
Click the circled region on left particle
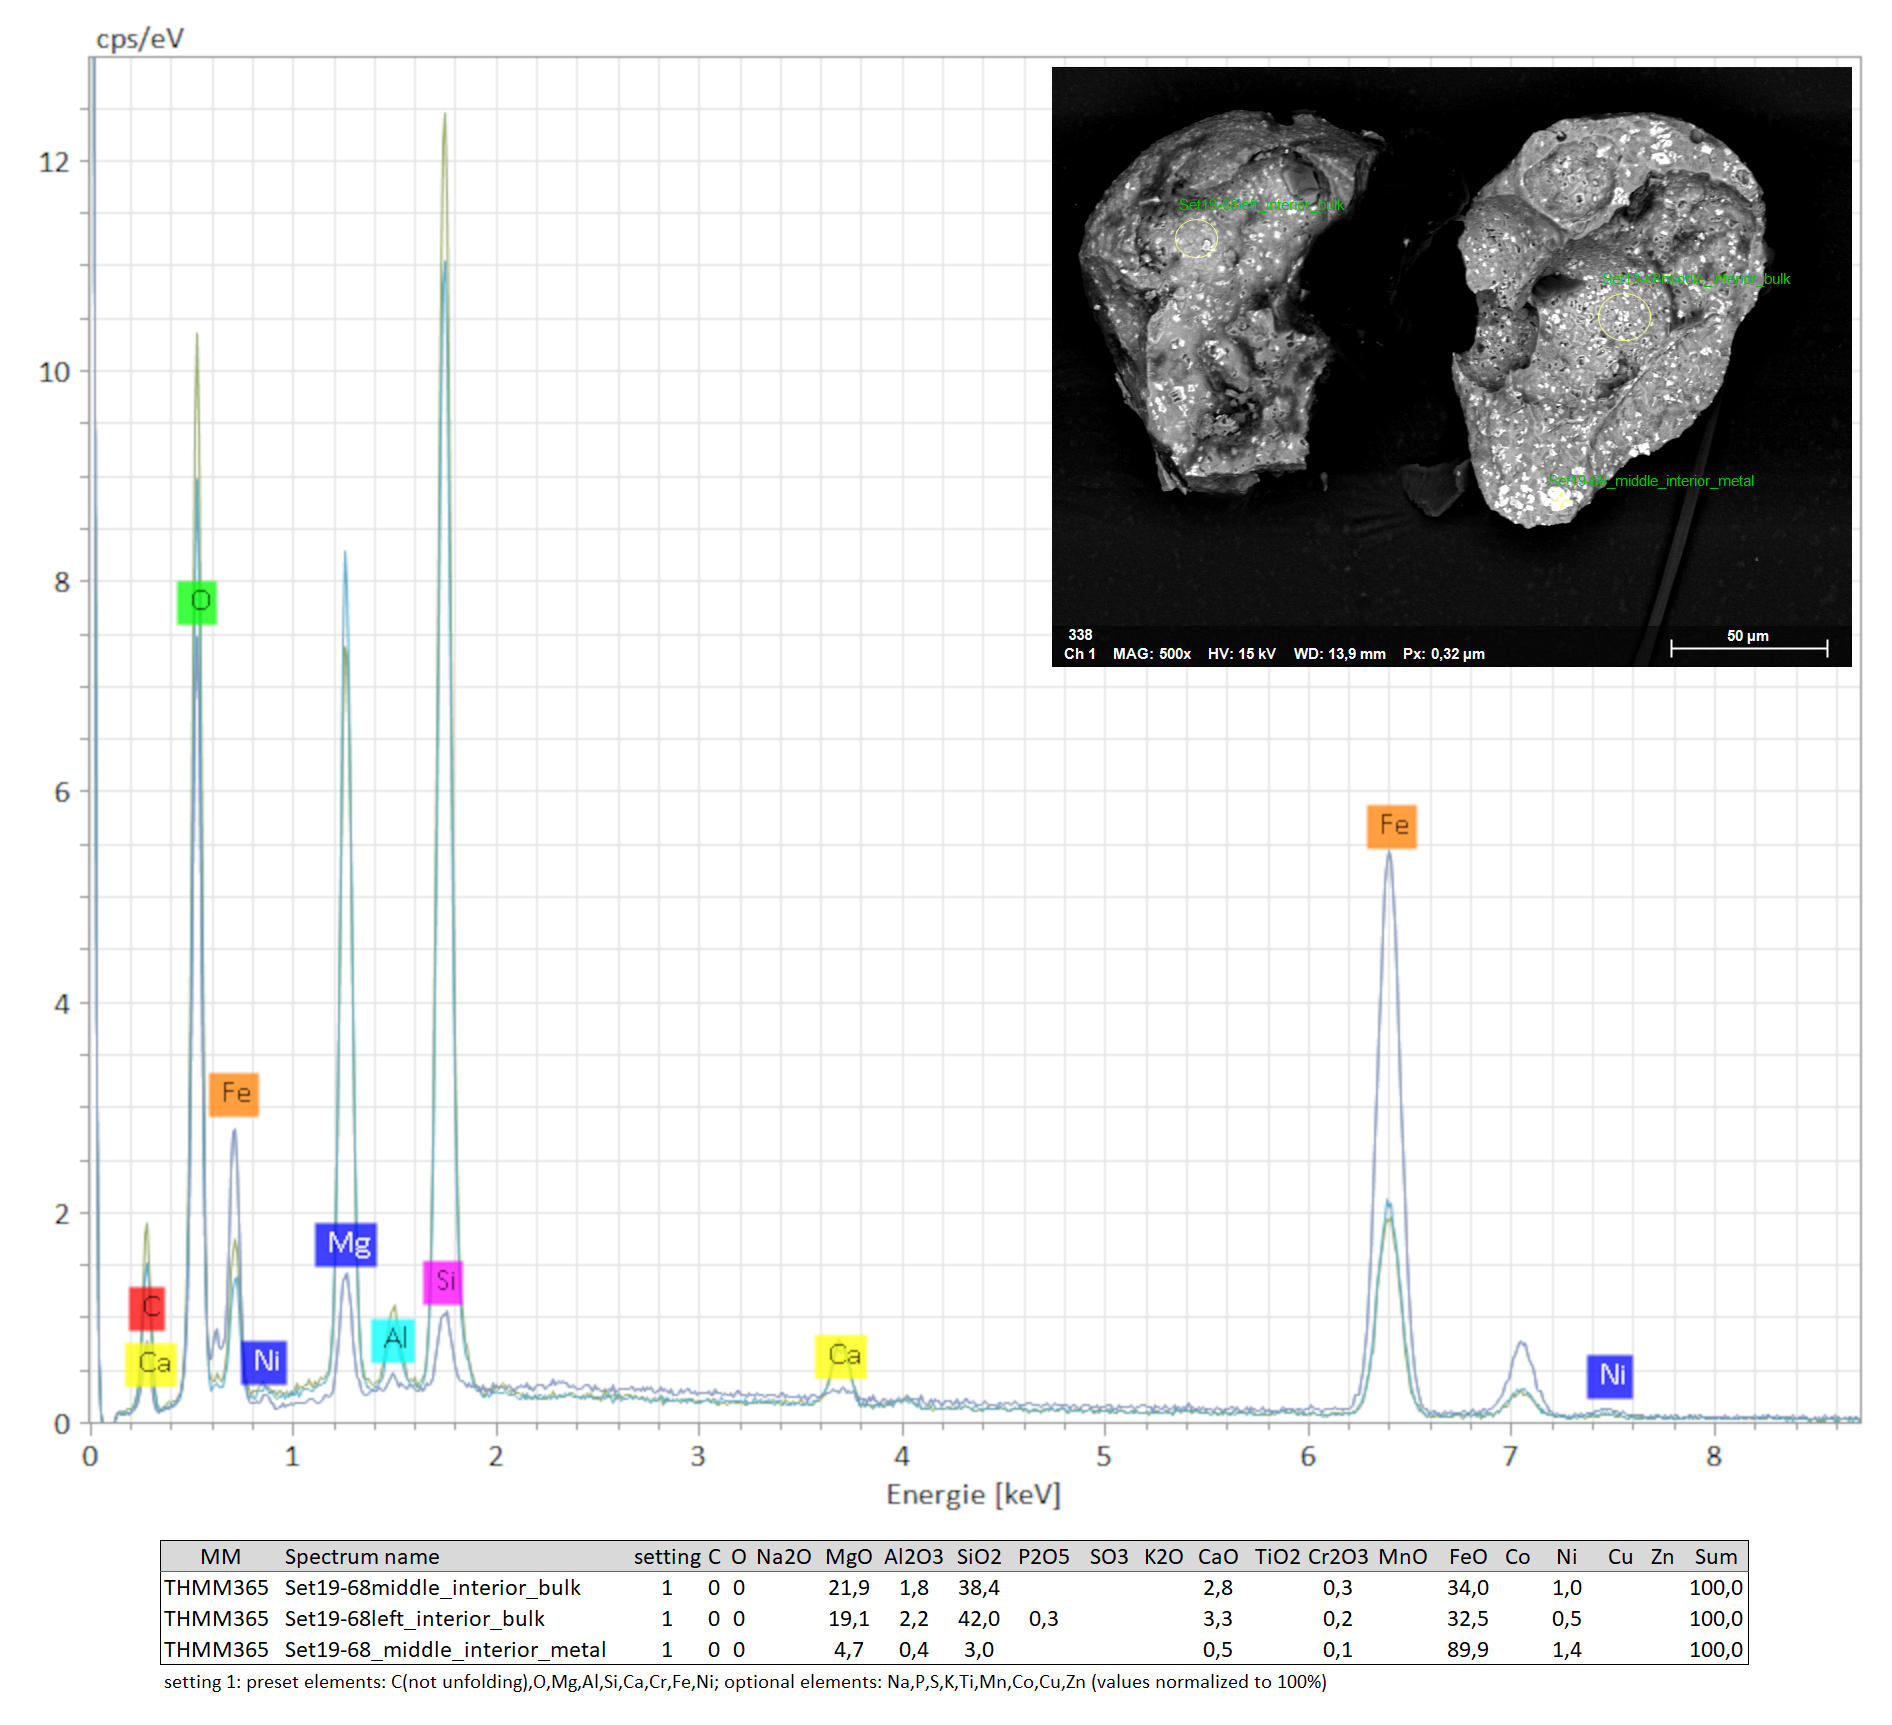pos(1196,238)
